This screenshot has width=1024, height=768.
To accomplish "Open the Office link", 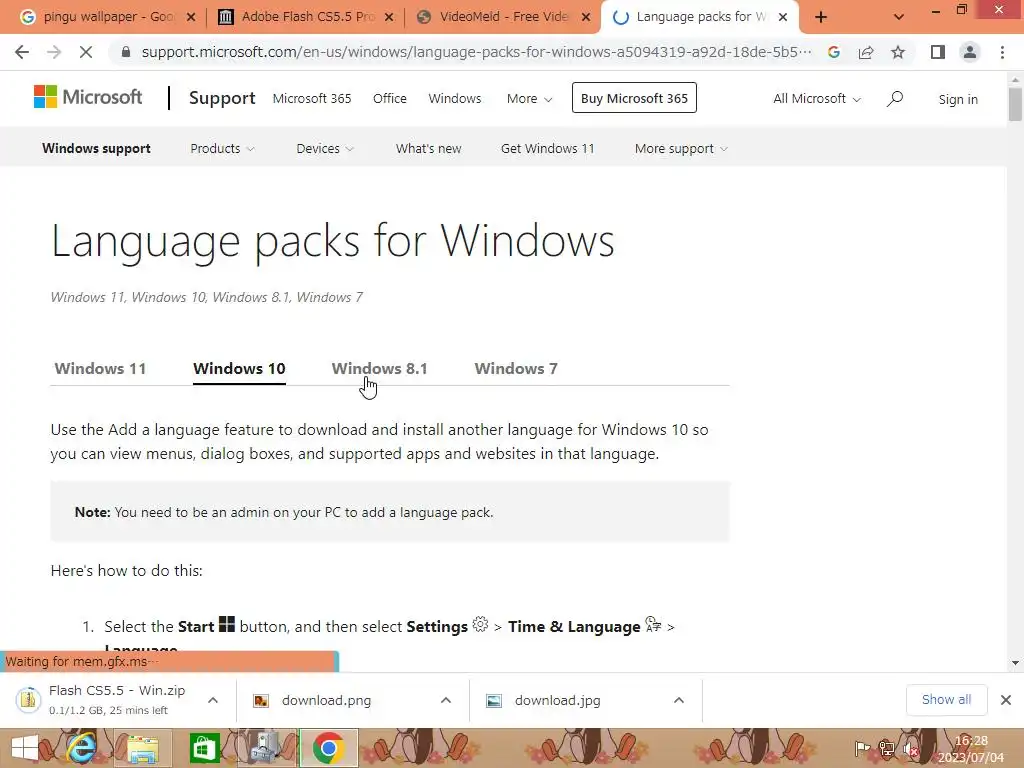I will pyautogui.click(x=390, y=99).
